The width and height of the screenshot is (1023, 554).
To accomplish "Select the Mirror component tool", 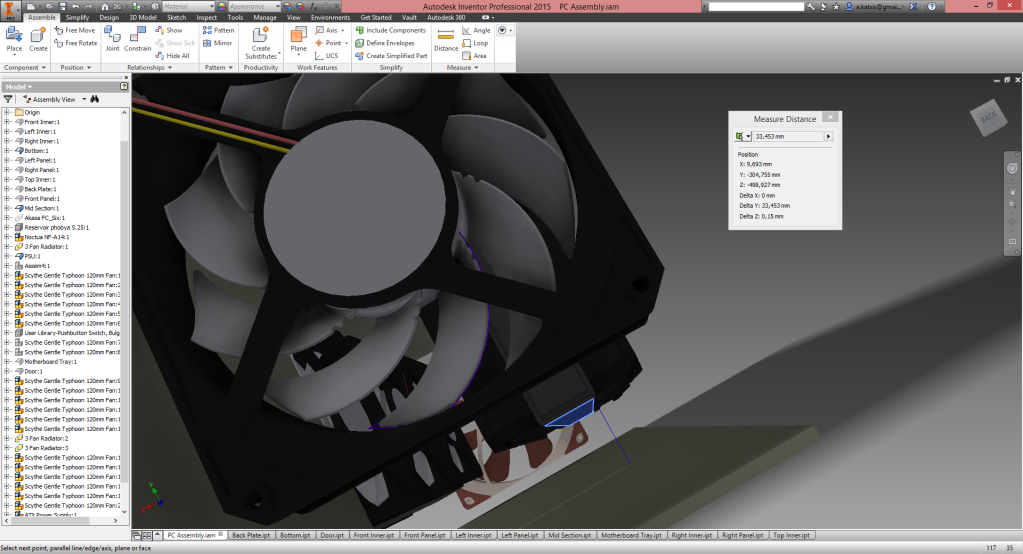I will click(217, 43).
